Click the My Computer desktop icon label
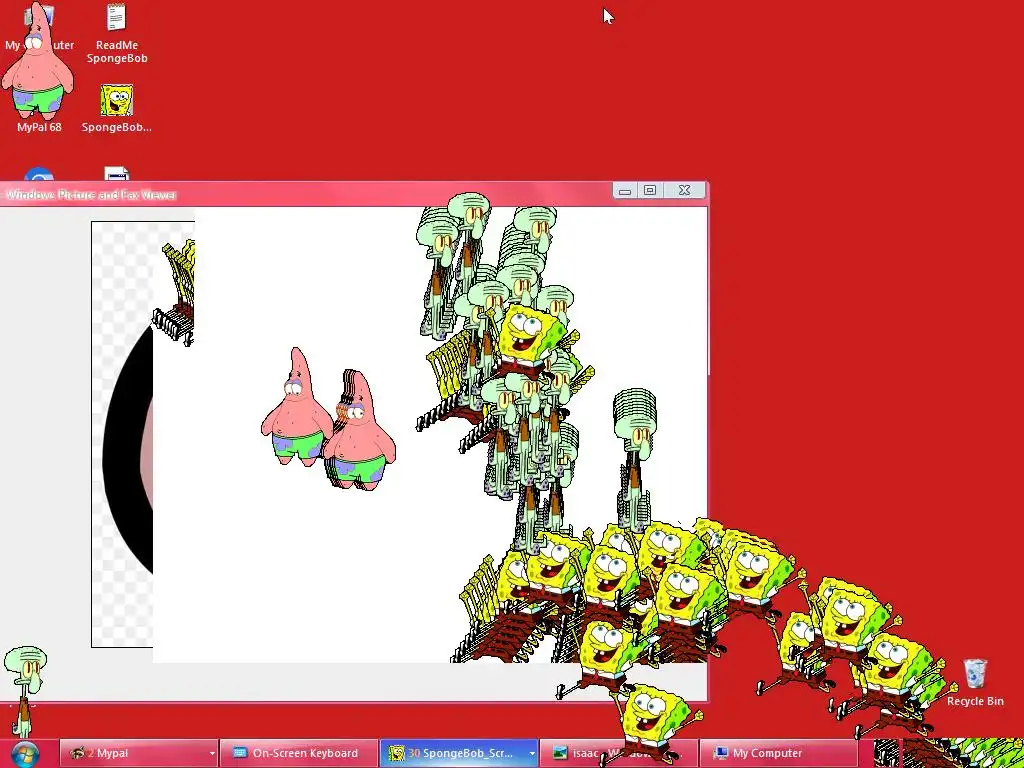This screenshot has width=1024, height=768. tap(39, 45)
